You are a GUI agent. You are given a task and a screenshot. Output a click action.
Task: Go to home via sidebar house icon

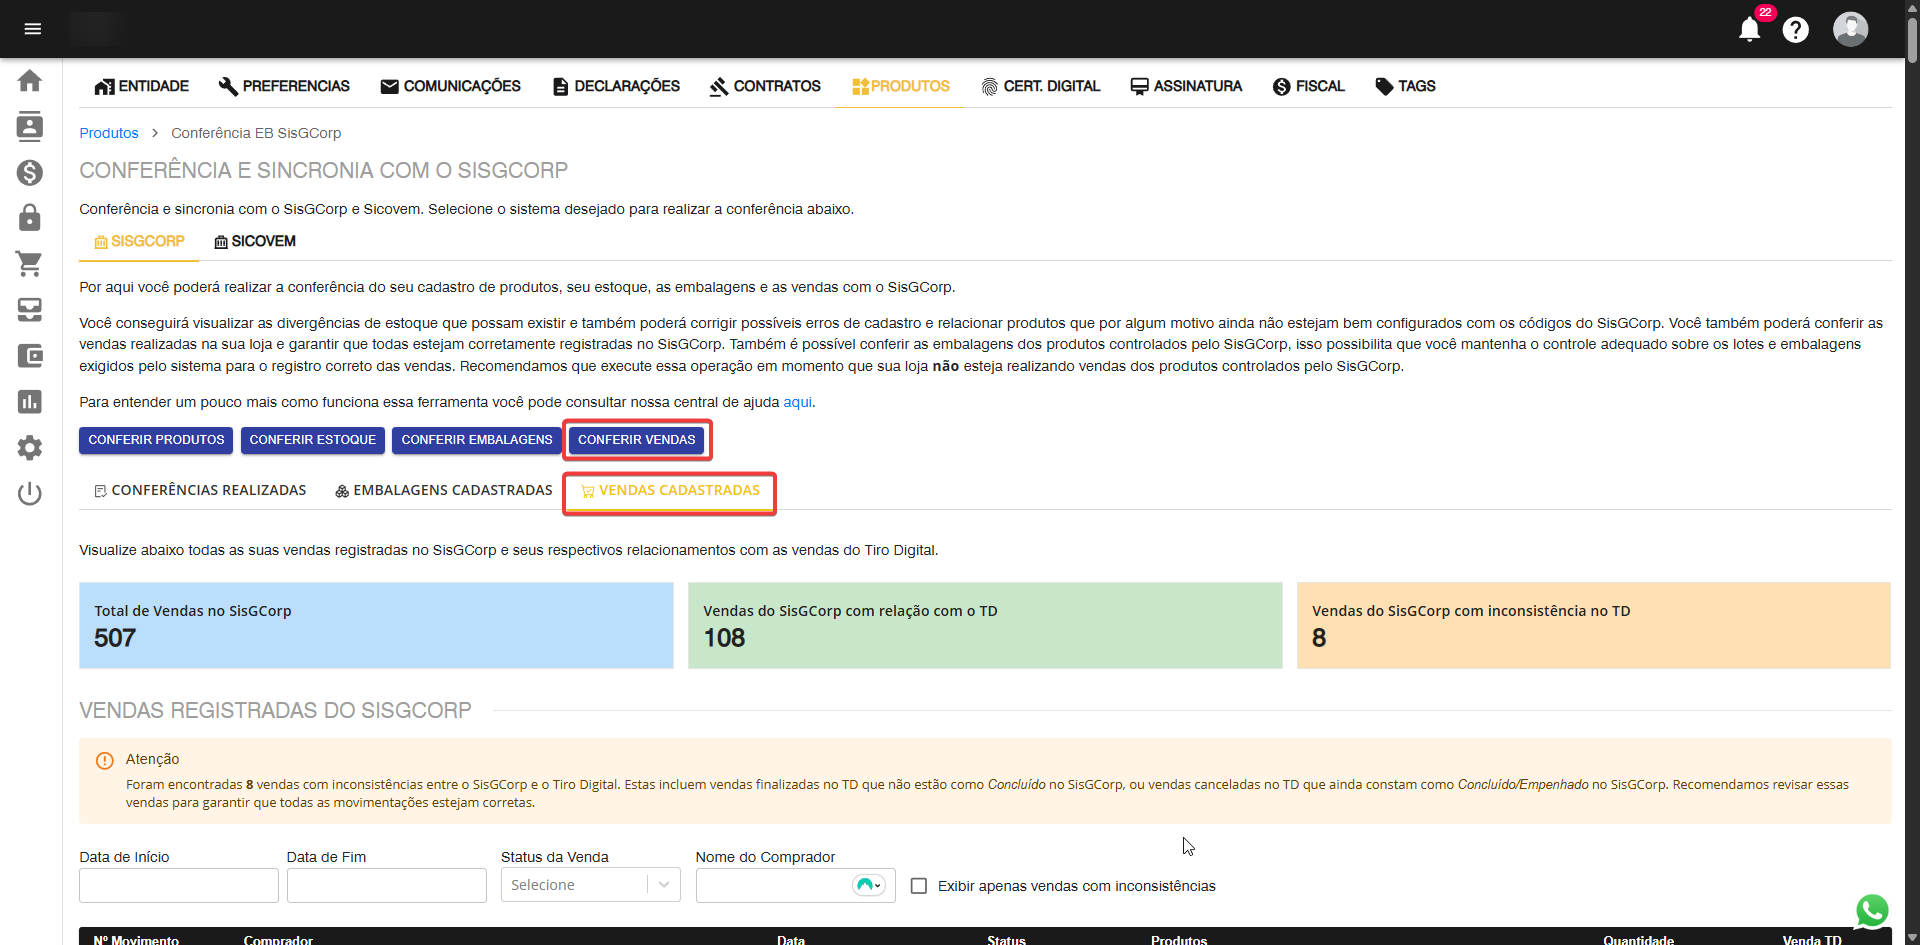point(30,81)
